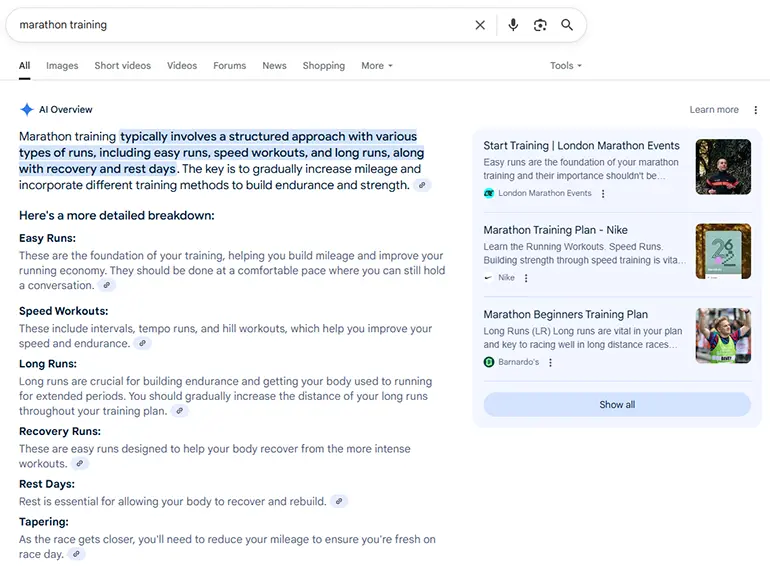Open source link icon under Speed Workouts
The image size is (770, 568).
(142, 343)
